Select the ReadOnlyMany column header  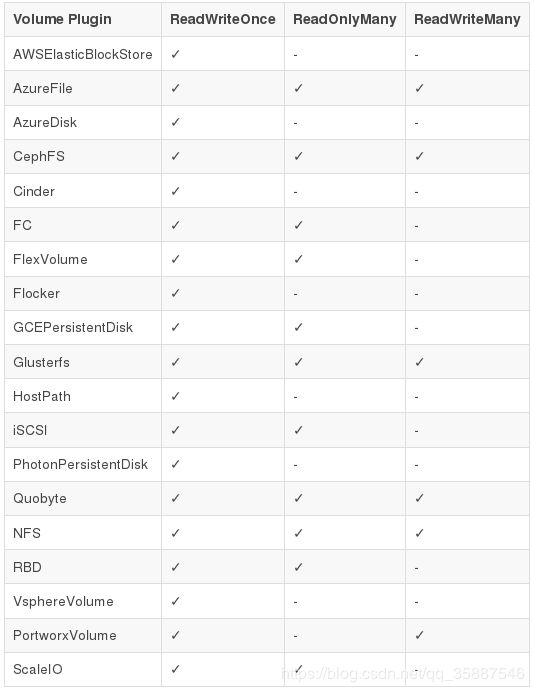pos(345,19)
